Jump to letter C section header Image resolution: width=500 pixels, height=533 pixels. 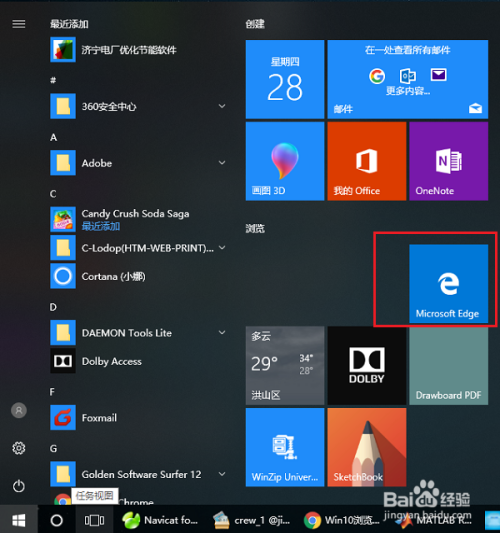pos(53,194)
